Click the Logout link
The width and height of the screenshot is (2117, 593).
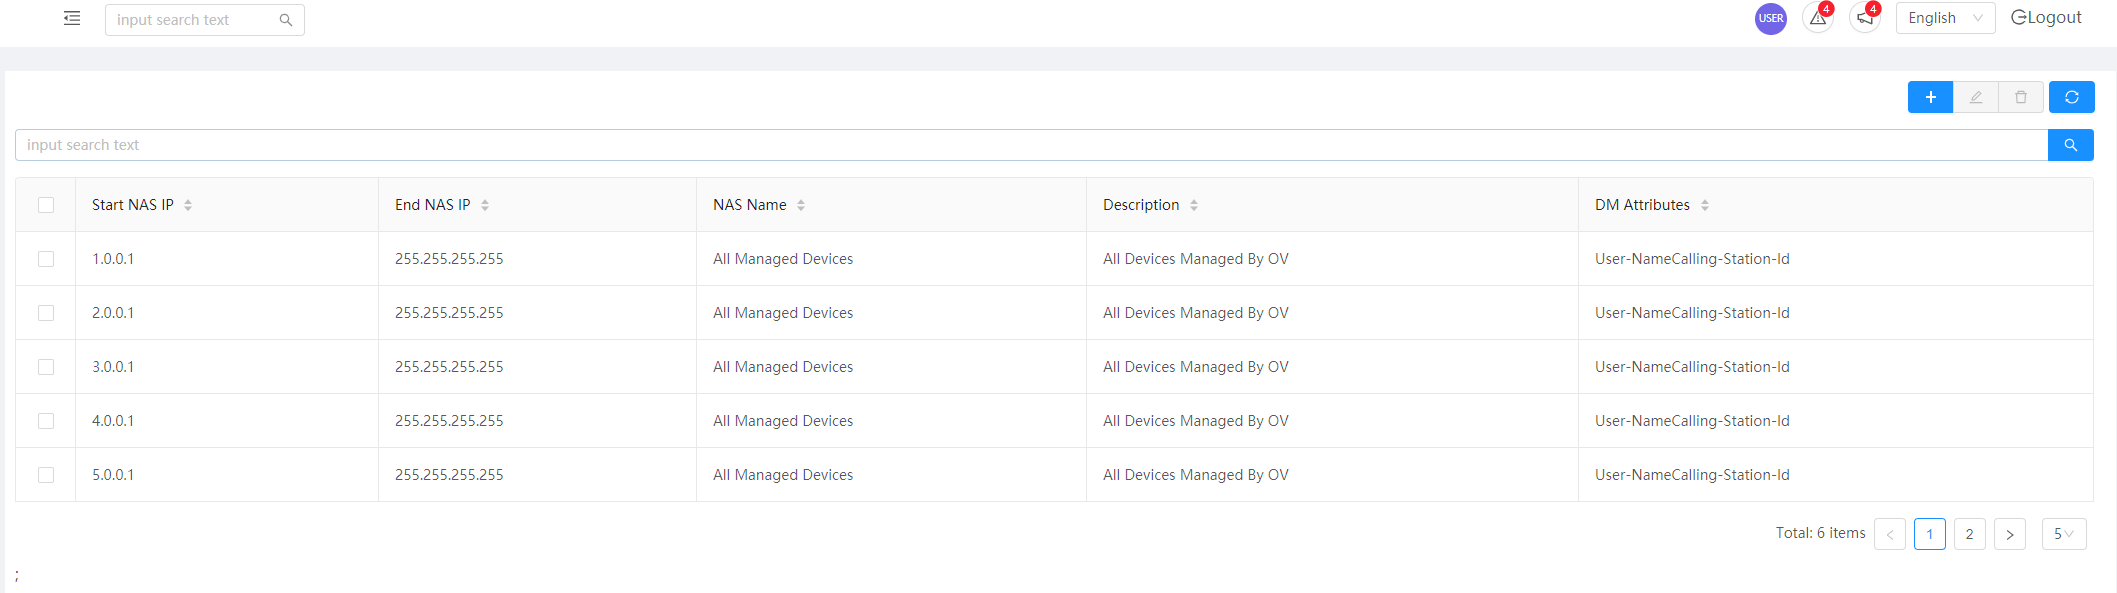(2046, 18)
